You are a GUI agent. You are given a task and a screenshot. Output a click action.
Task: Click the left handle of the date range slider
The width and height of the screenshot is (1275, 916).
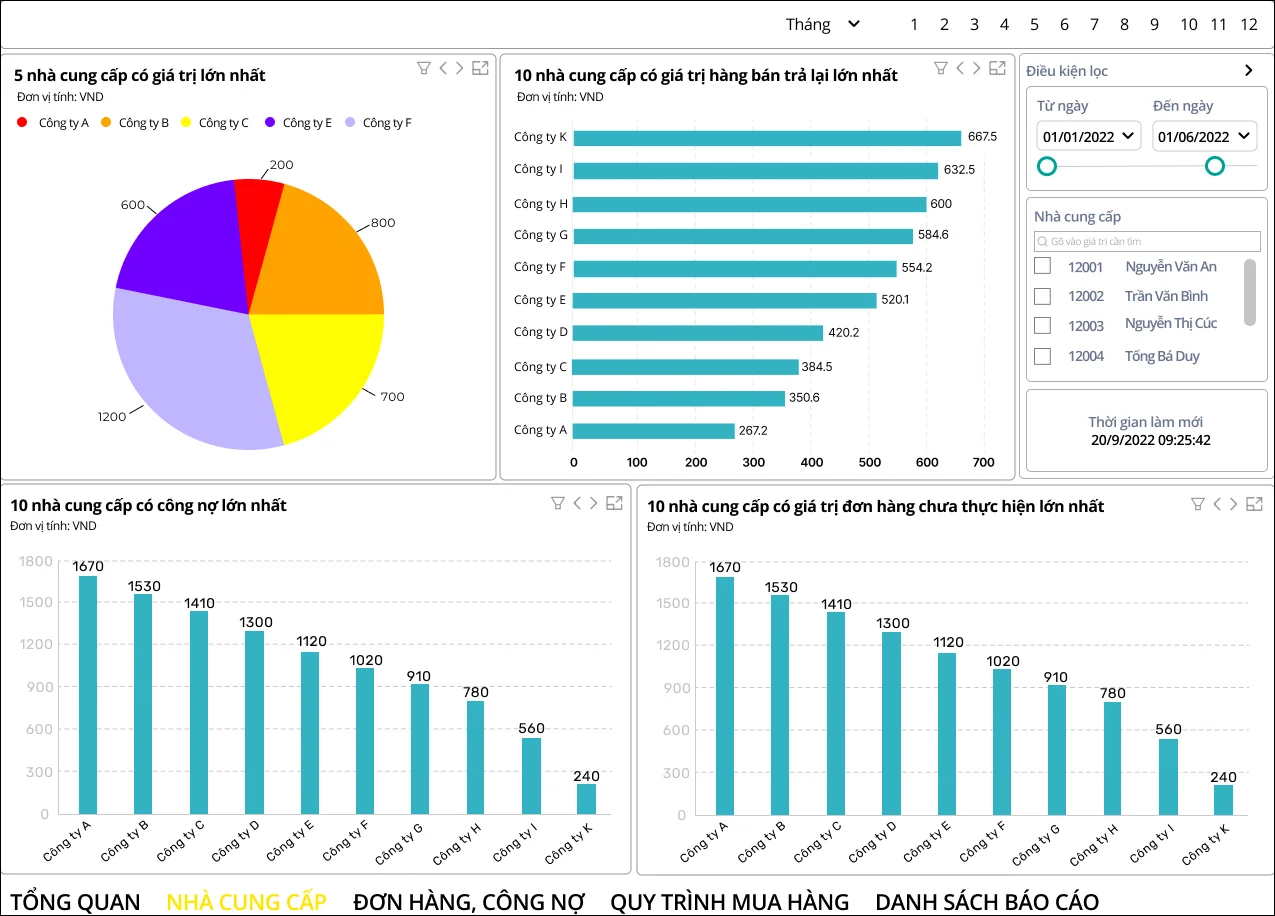click(1047, 166)
